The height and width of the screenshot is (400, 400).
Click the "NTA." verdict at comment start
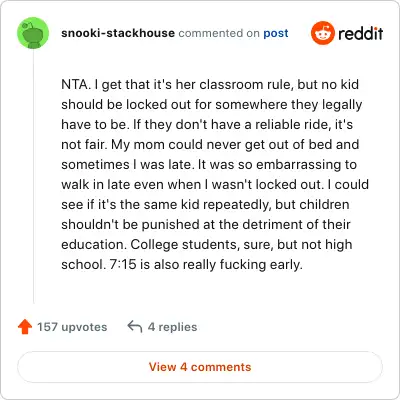(76, 84)
